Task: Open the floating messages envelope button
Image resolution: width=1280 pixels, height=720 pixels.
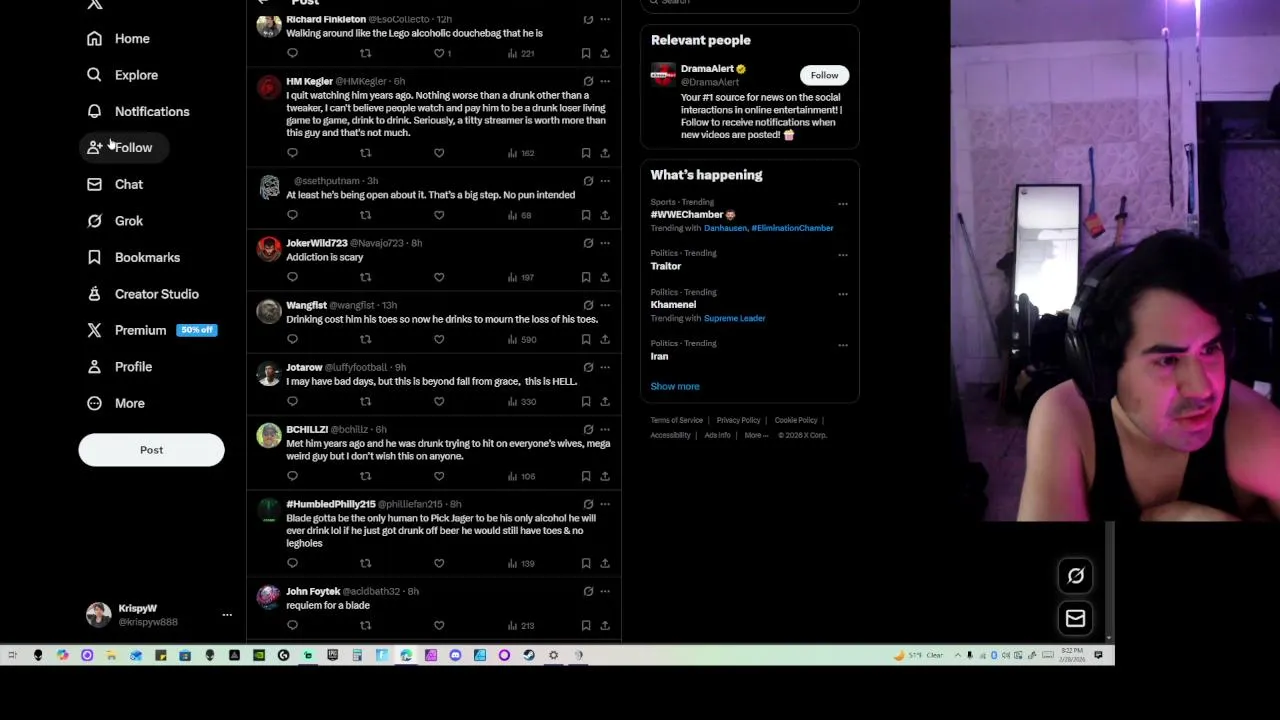Action: click(x=1076, y=619)
